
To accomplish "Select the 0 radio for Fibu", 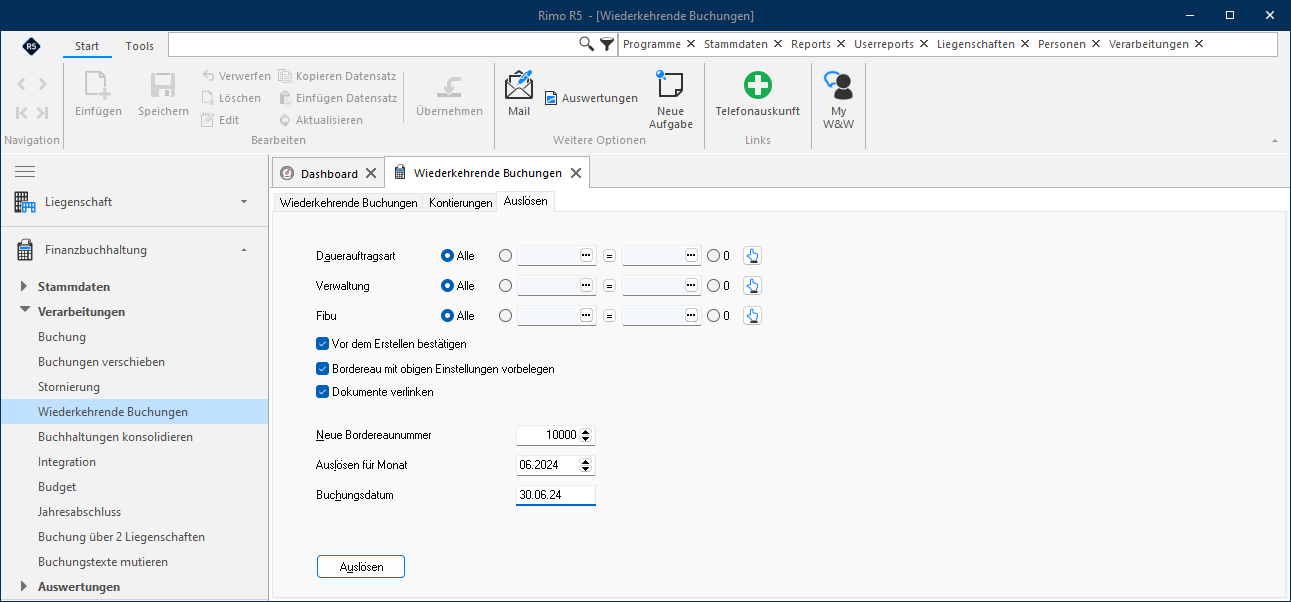I will (713, 316).
